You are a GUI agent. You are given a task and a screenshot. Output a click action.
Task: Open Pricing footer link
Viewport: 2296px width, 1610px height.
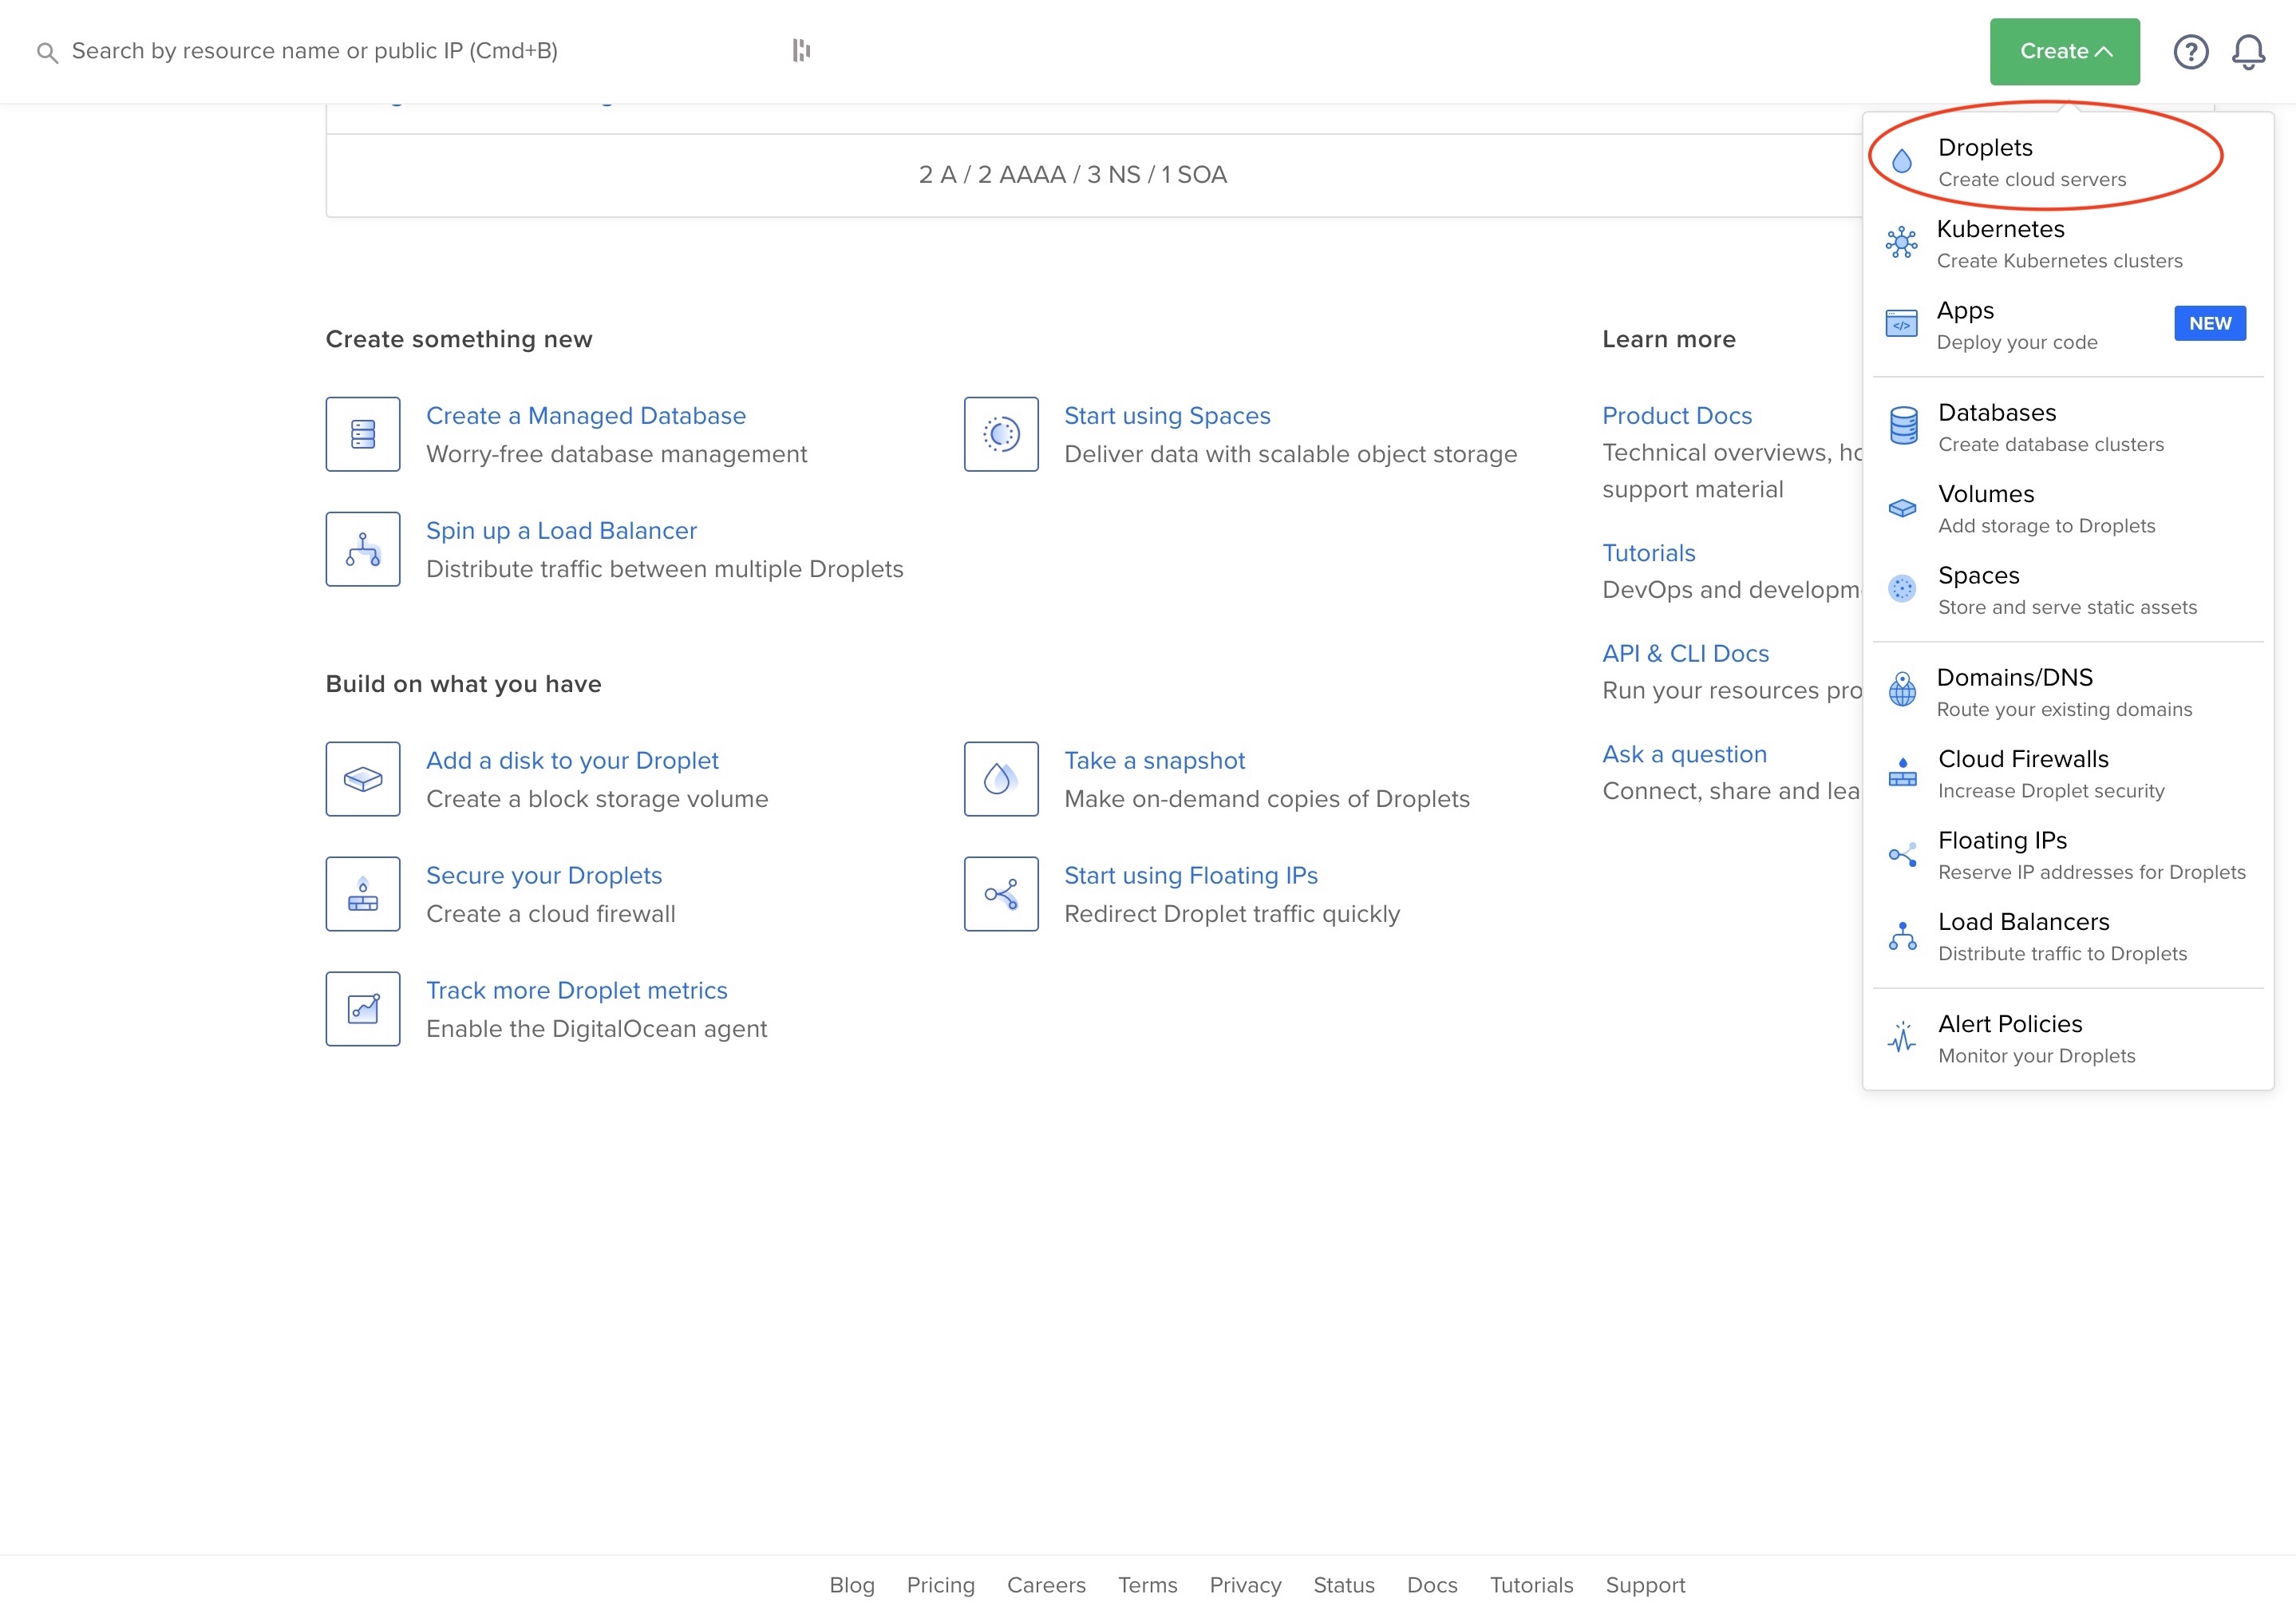click(940, 1585)
